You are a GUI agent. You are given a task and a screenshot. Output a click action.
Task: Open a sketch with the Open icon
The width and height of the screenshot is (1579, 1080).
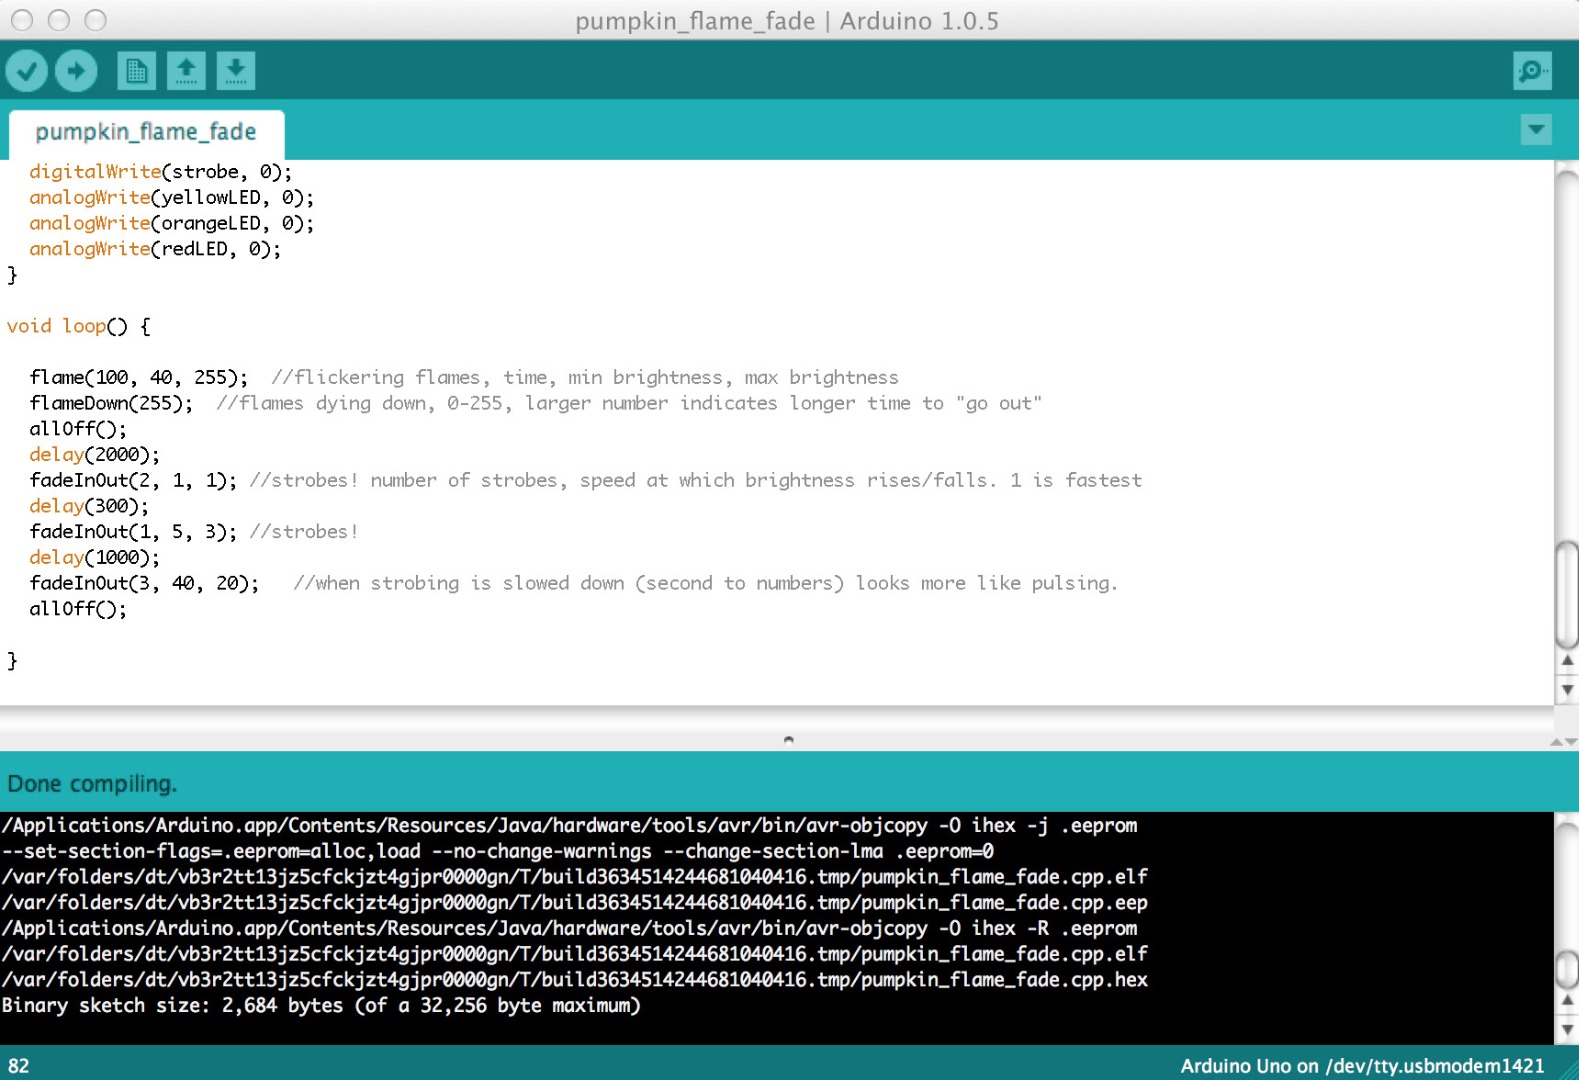click(186, 71)
